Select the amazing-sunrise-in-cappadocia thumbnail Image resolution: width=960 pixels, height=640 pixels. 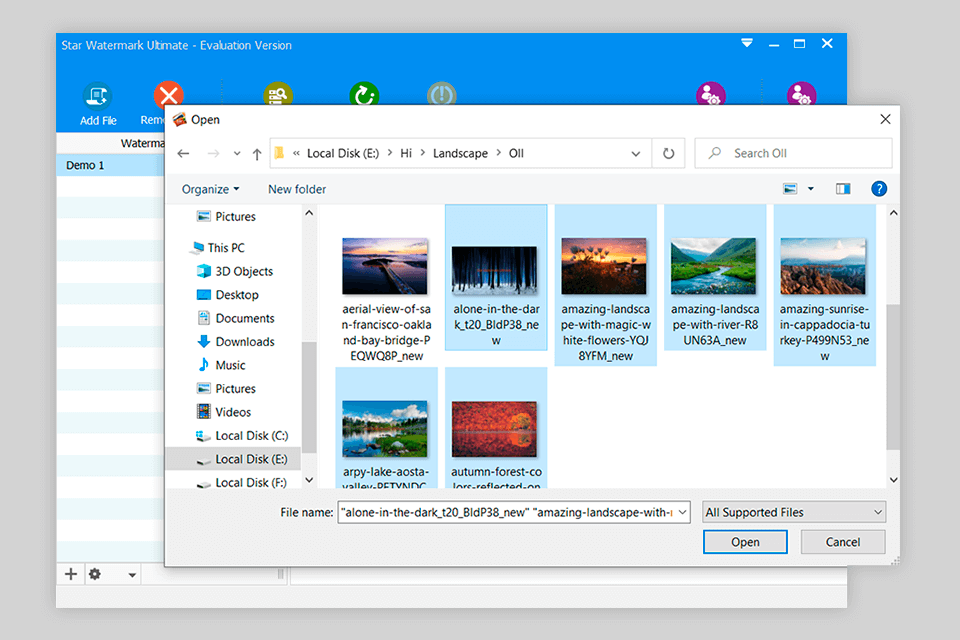823,267
